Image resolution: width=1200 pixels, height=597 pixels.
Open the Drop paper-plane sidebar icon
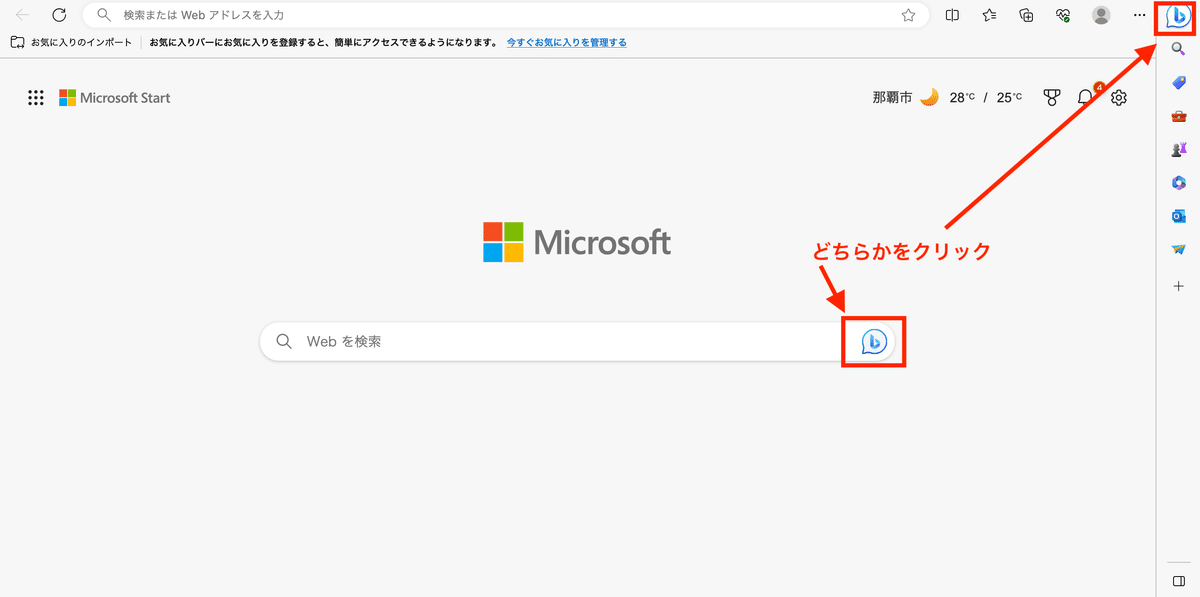tap(1178, 249)
